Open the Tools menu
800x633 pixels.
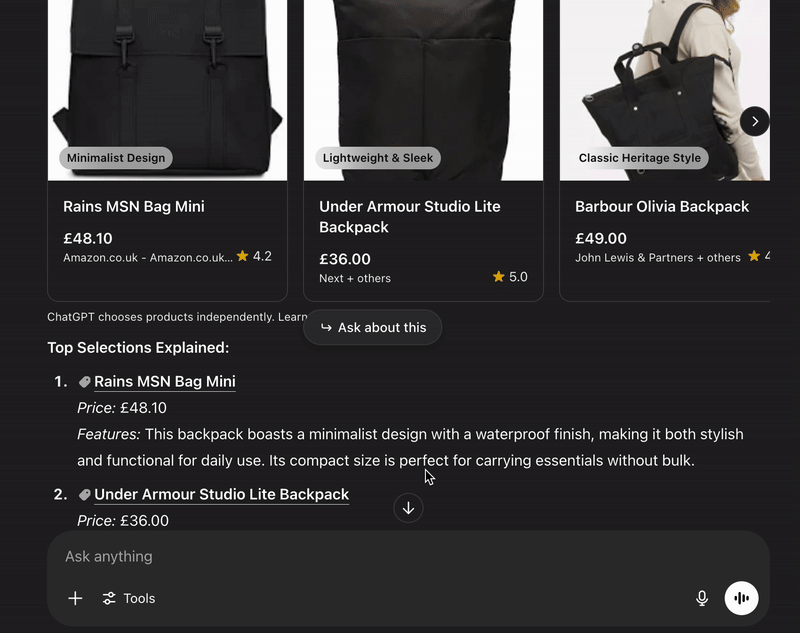(x=129, y=598)
